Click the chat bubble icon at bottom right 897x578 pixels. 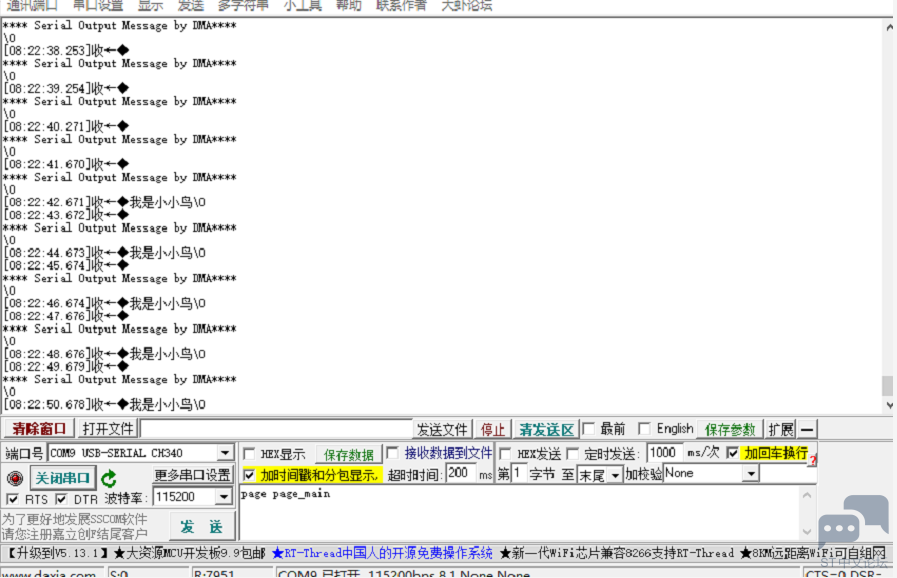point(851,522)
